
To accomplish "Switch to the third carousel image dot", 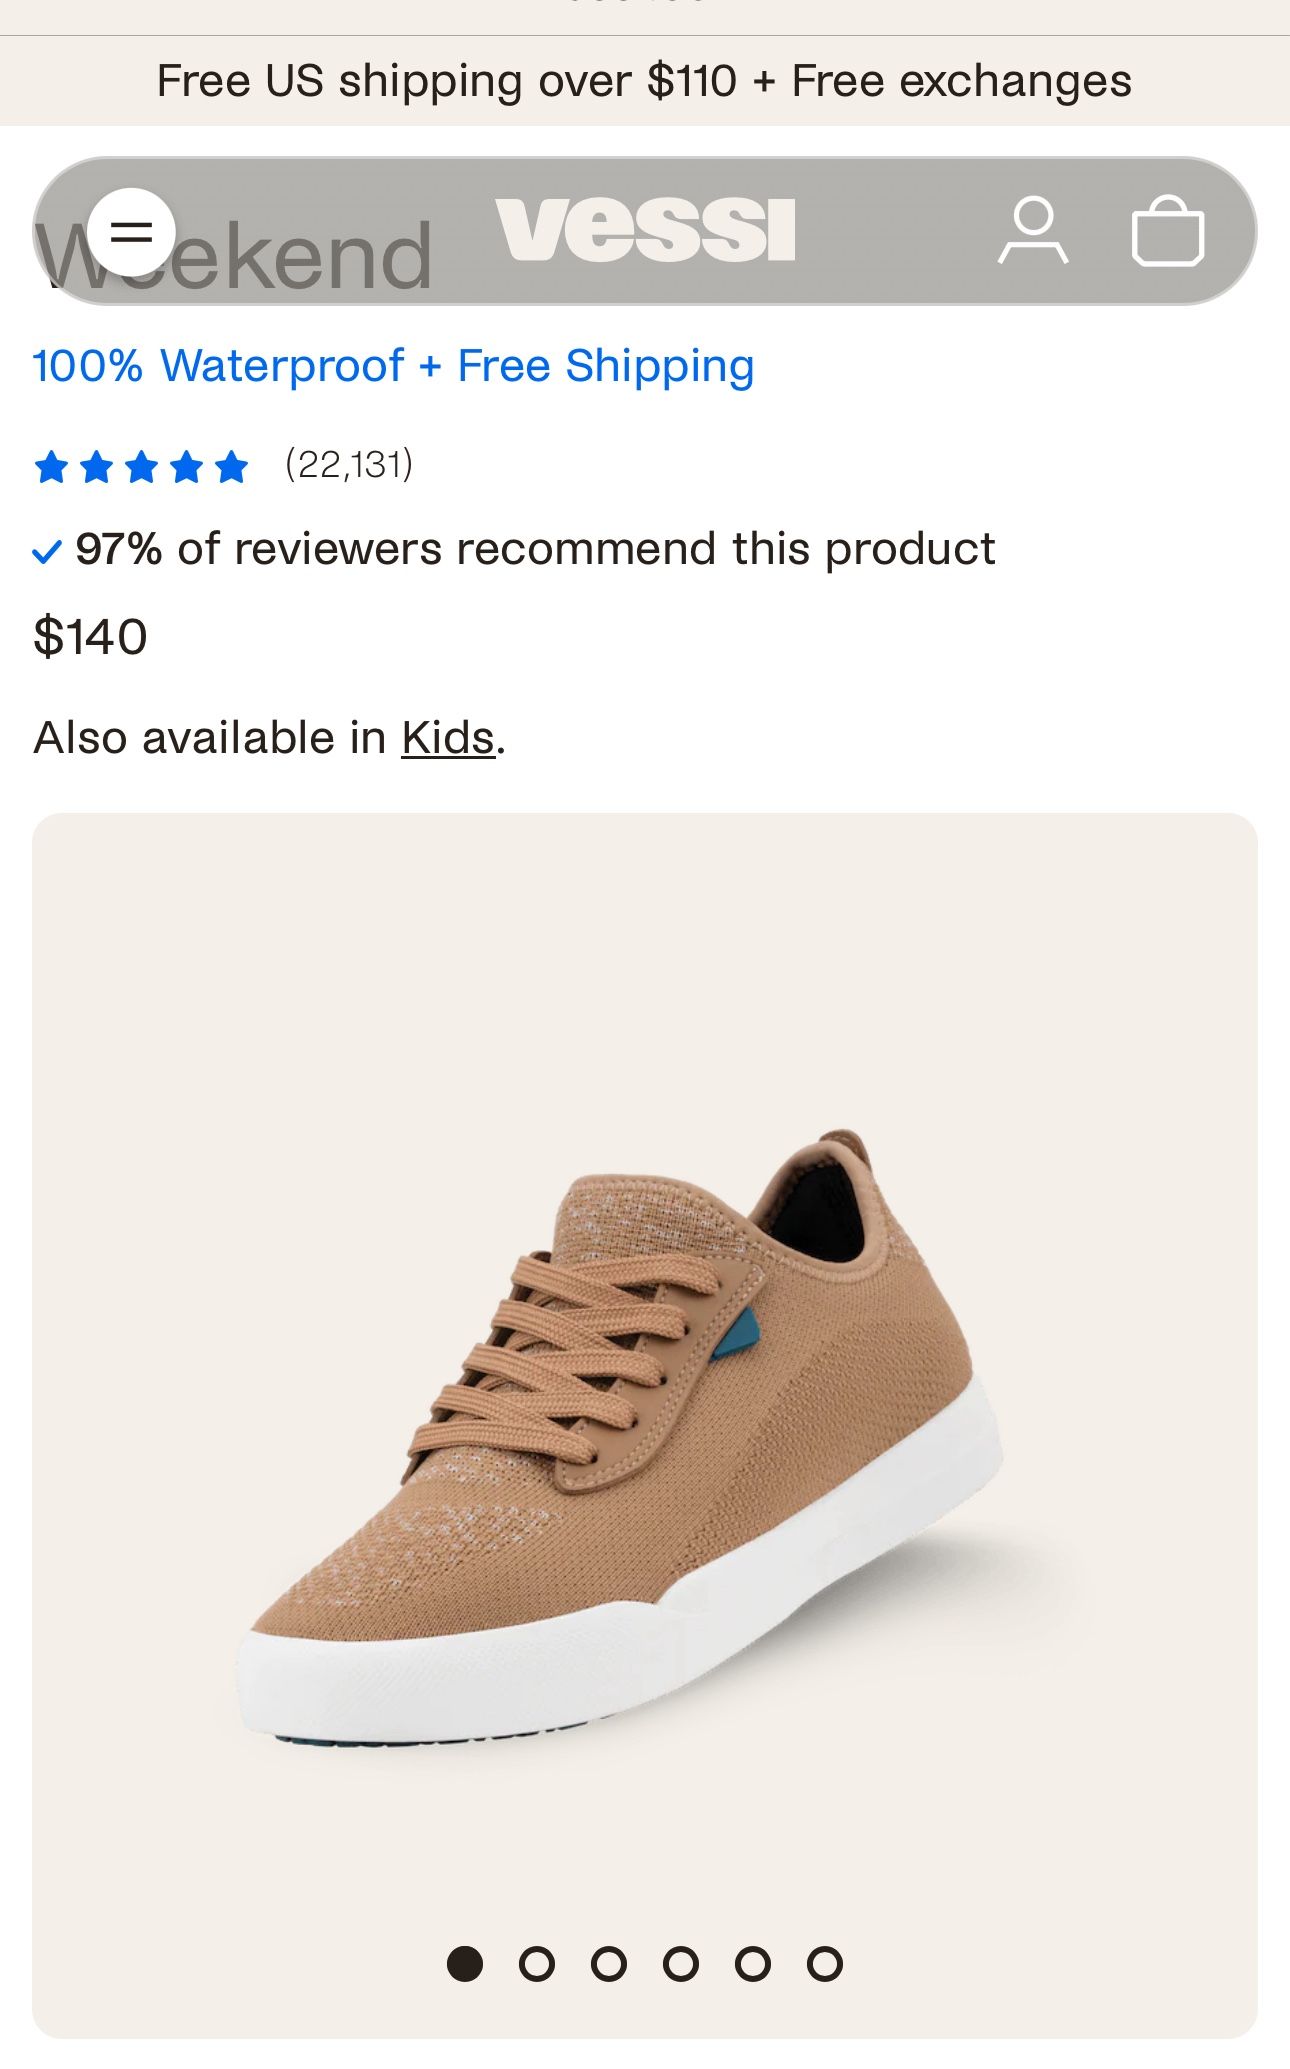I will click(x=609, y=1963).
